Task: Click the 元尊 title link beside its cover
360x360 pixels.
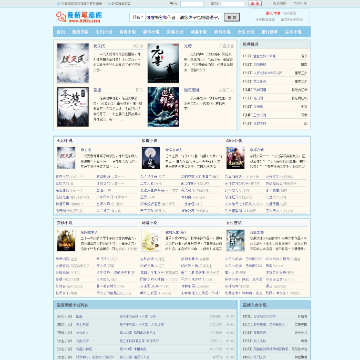Action: 187,46
